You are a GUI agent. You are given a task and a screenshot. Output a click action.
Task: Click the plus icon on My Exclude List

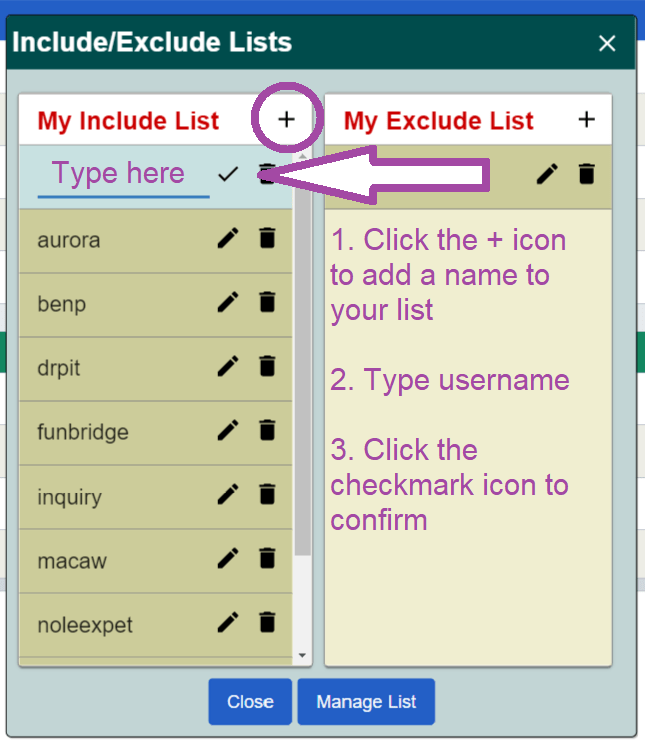(x=587, y=120)
